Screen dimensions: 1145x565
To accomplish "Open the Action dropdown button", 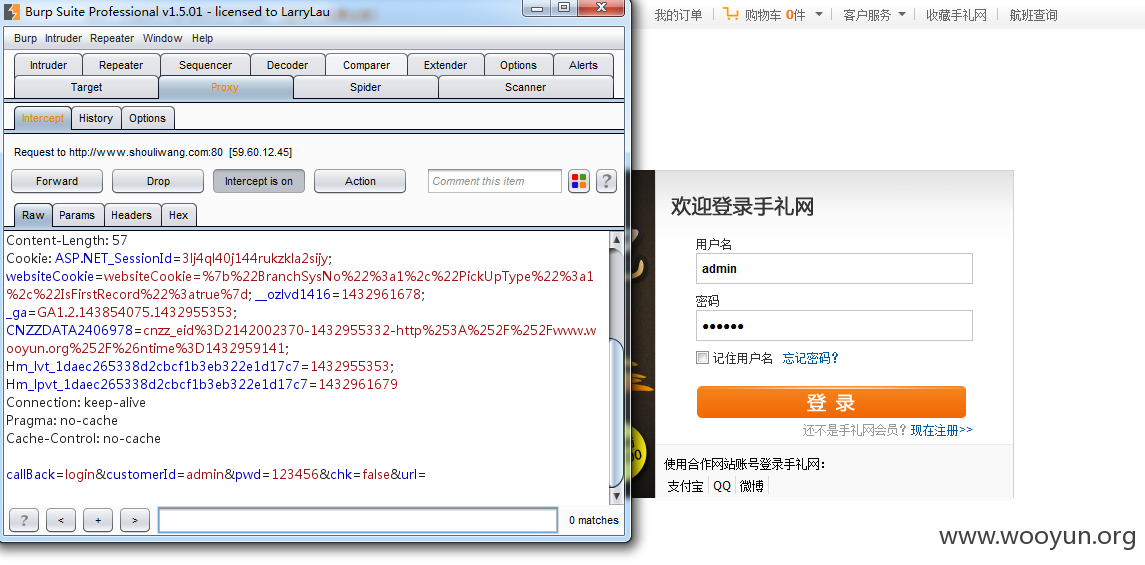I will (x=360, y=181).
